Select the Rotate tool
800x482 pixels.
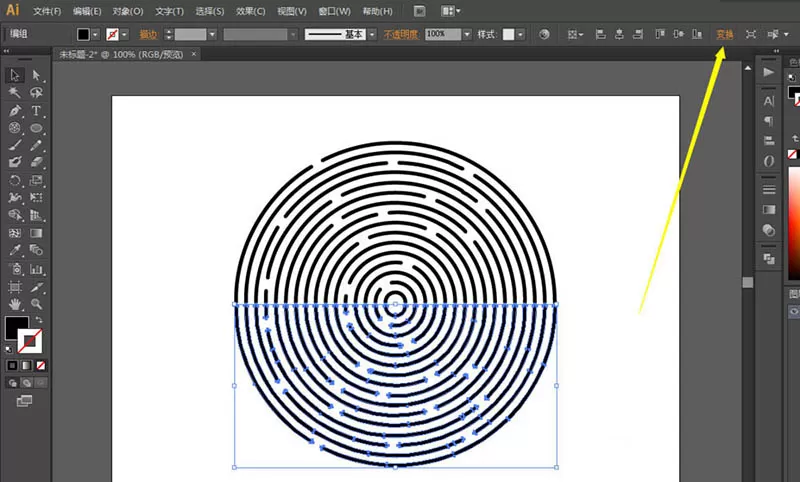[15, 181]
